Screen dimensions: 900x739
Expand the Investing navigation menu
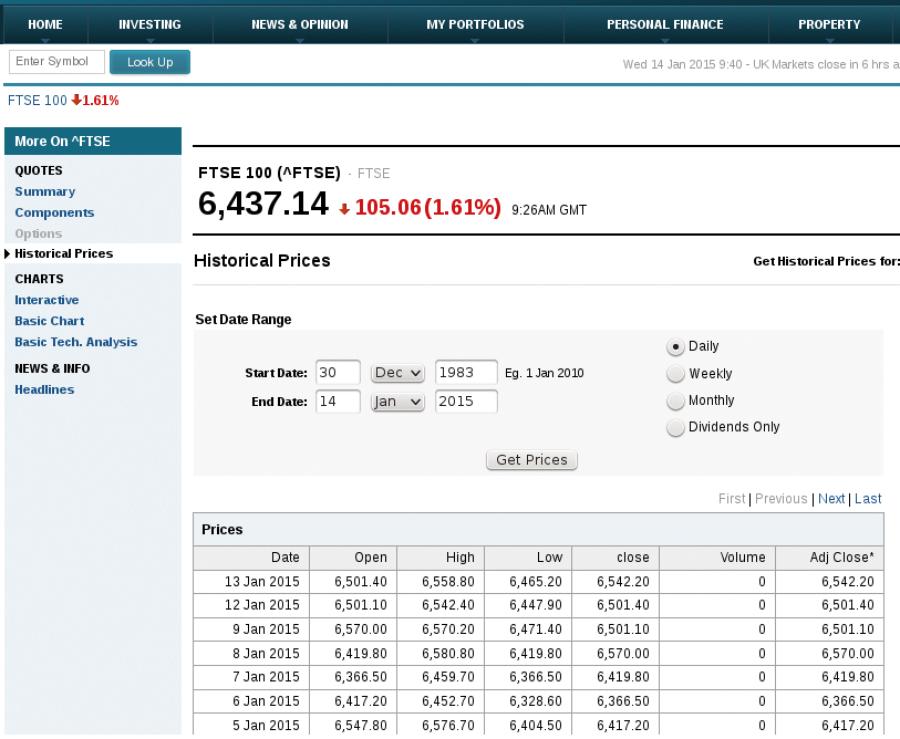point(150,25)
